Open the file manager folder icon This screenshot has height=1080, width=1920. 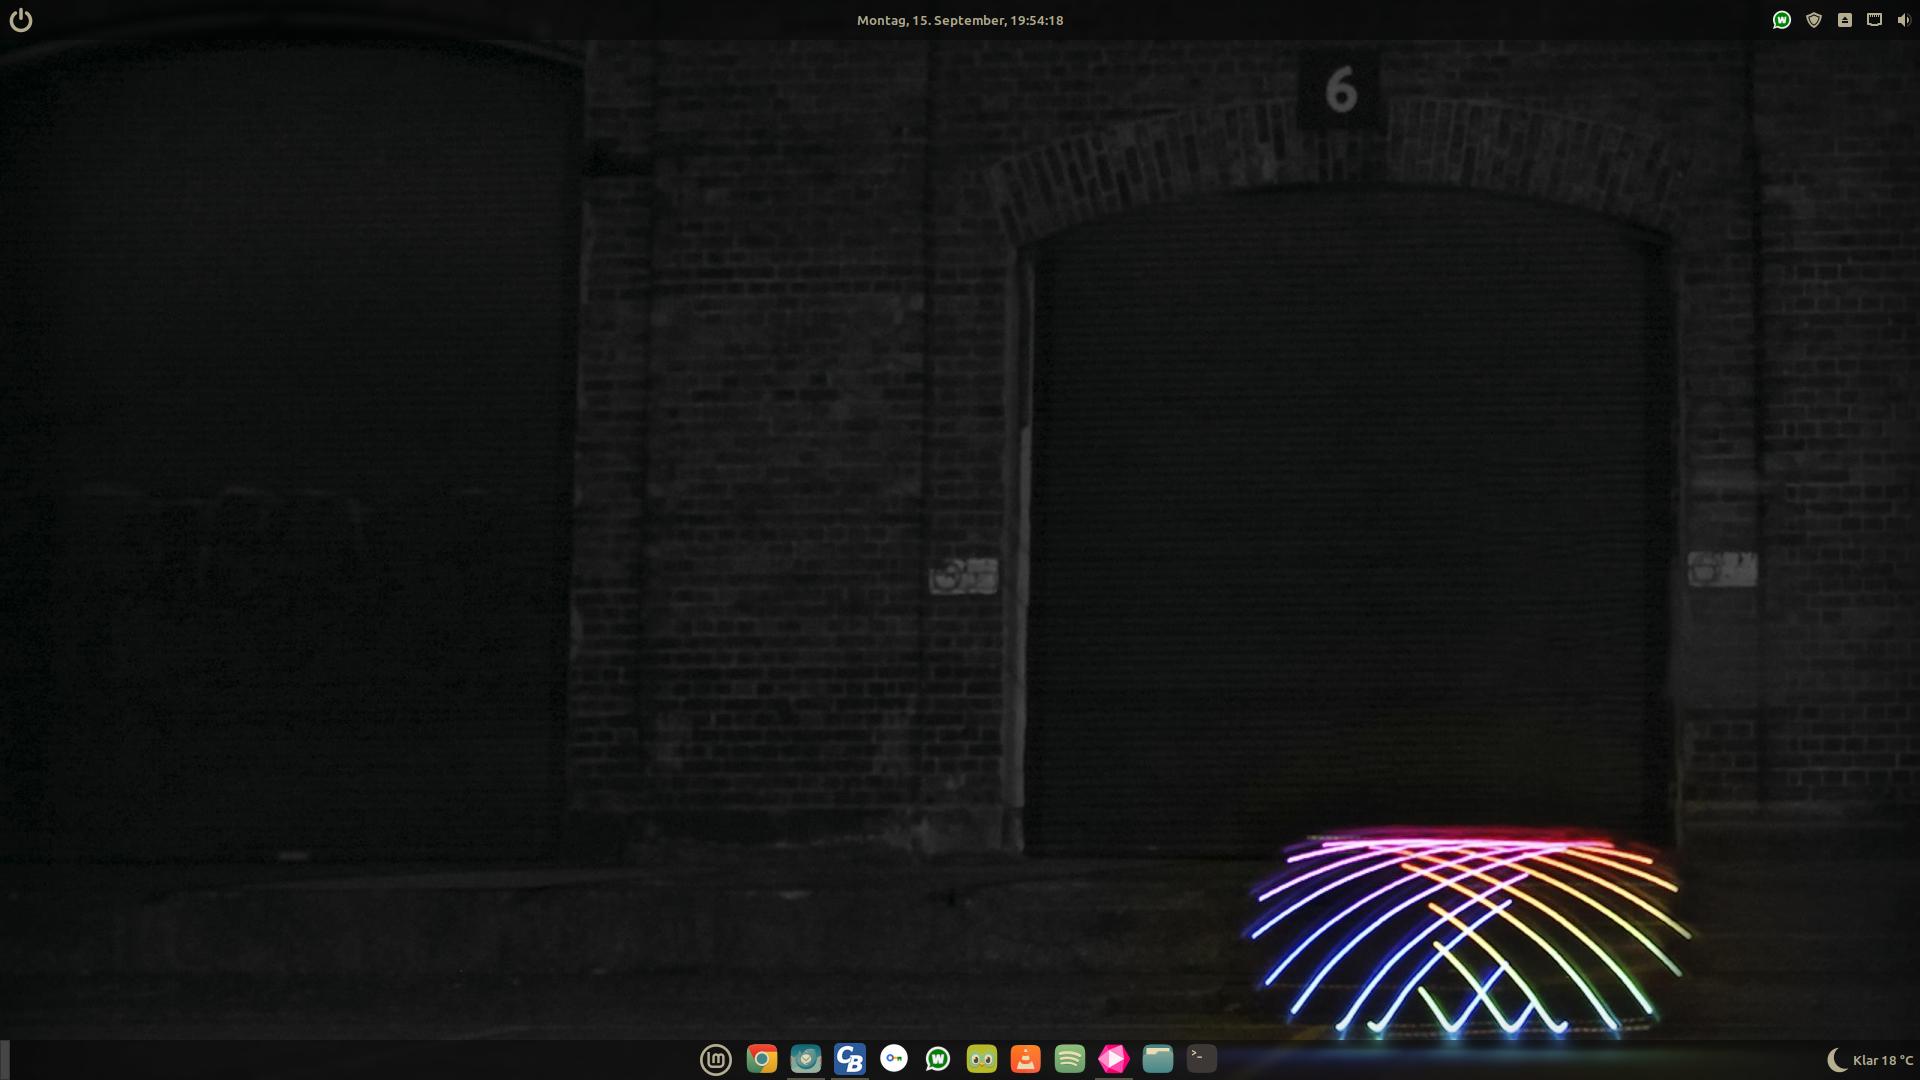1158,1059
